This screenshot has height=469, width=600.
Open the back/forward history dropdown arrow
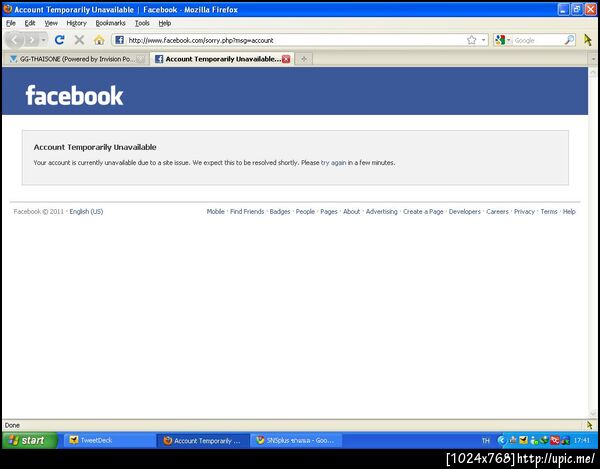44,40
